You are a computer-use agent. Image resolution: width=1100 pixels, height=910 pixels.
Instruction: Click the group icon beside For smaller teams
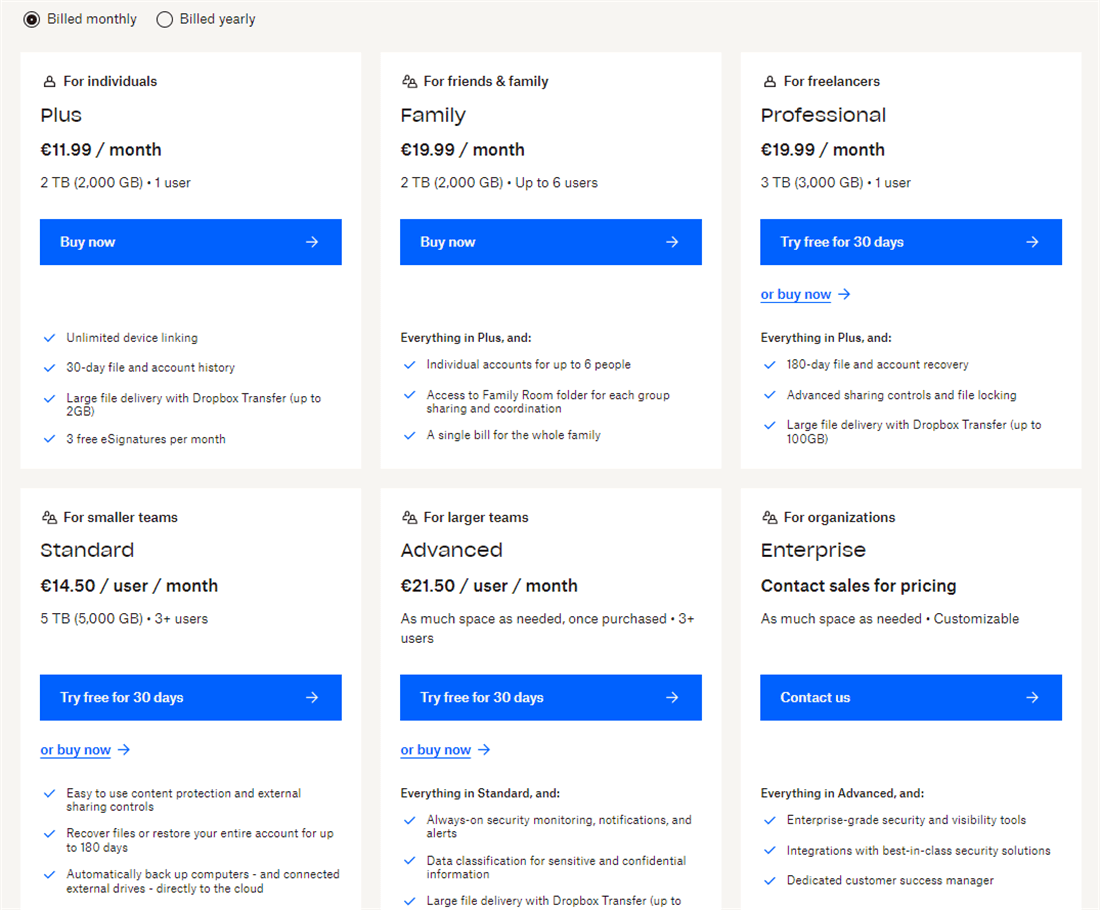49,518
